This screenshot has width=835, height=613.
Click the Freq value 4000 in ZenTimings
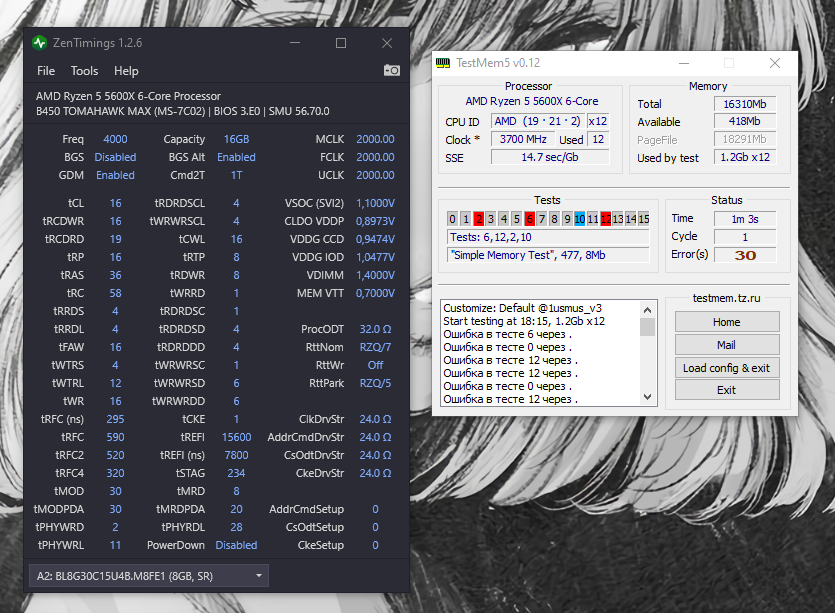point(115,139)
